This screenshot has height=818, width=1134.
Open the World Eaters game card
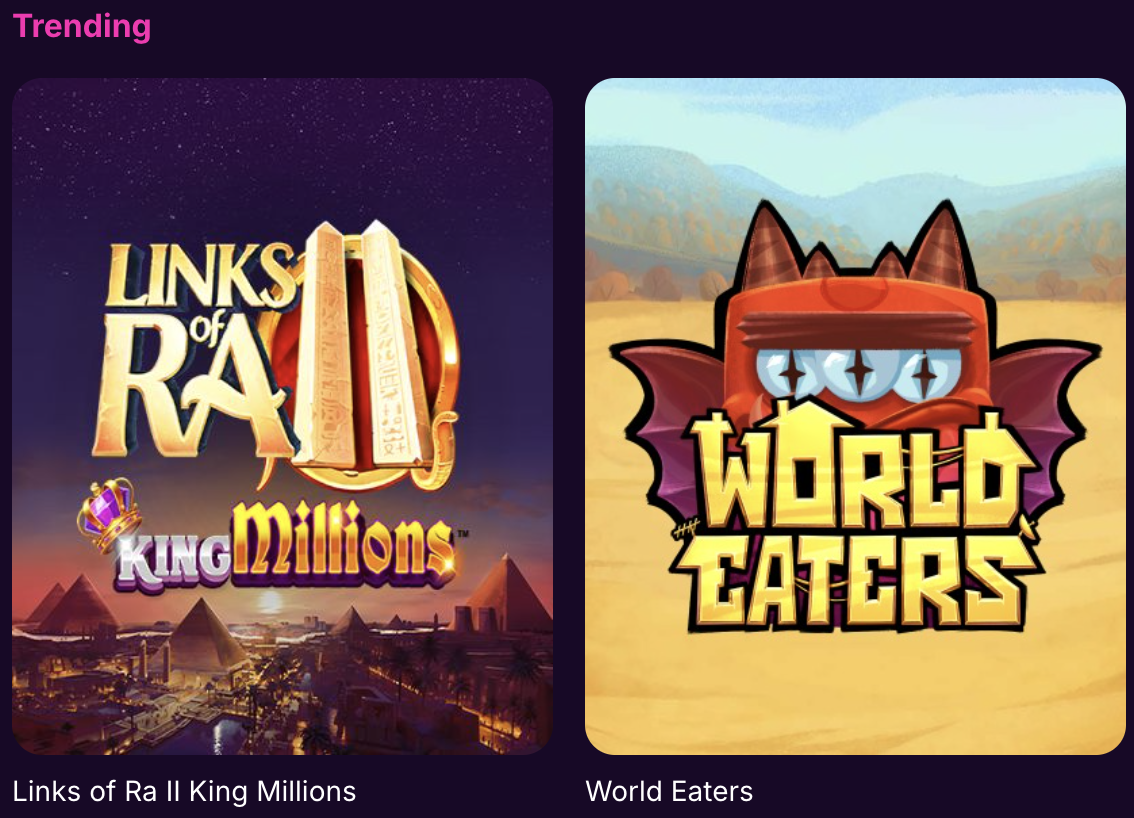(x=856, y=417)
